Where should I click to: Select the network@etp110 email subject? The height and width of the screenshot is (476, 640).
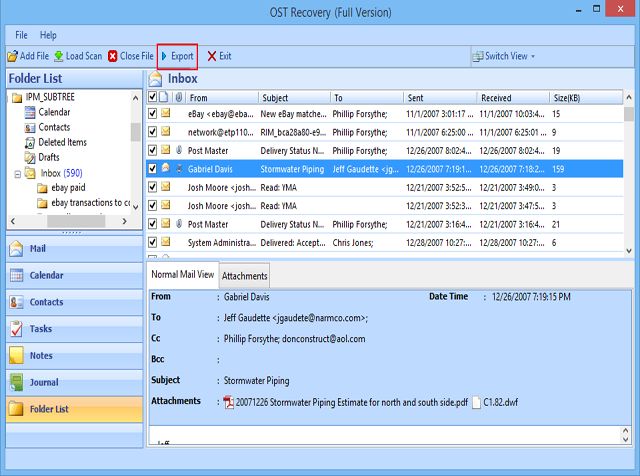click(x=293, y=132)
